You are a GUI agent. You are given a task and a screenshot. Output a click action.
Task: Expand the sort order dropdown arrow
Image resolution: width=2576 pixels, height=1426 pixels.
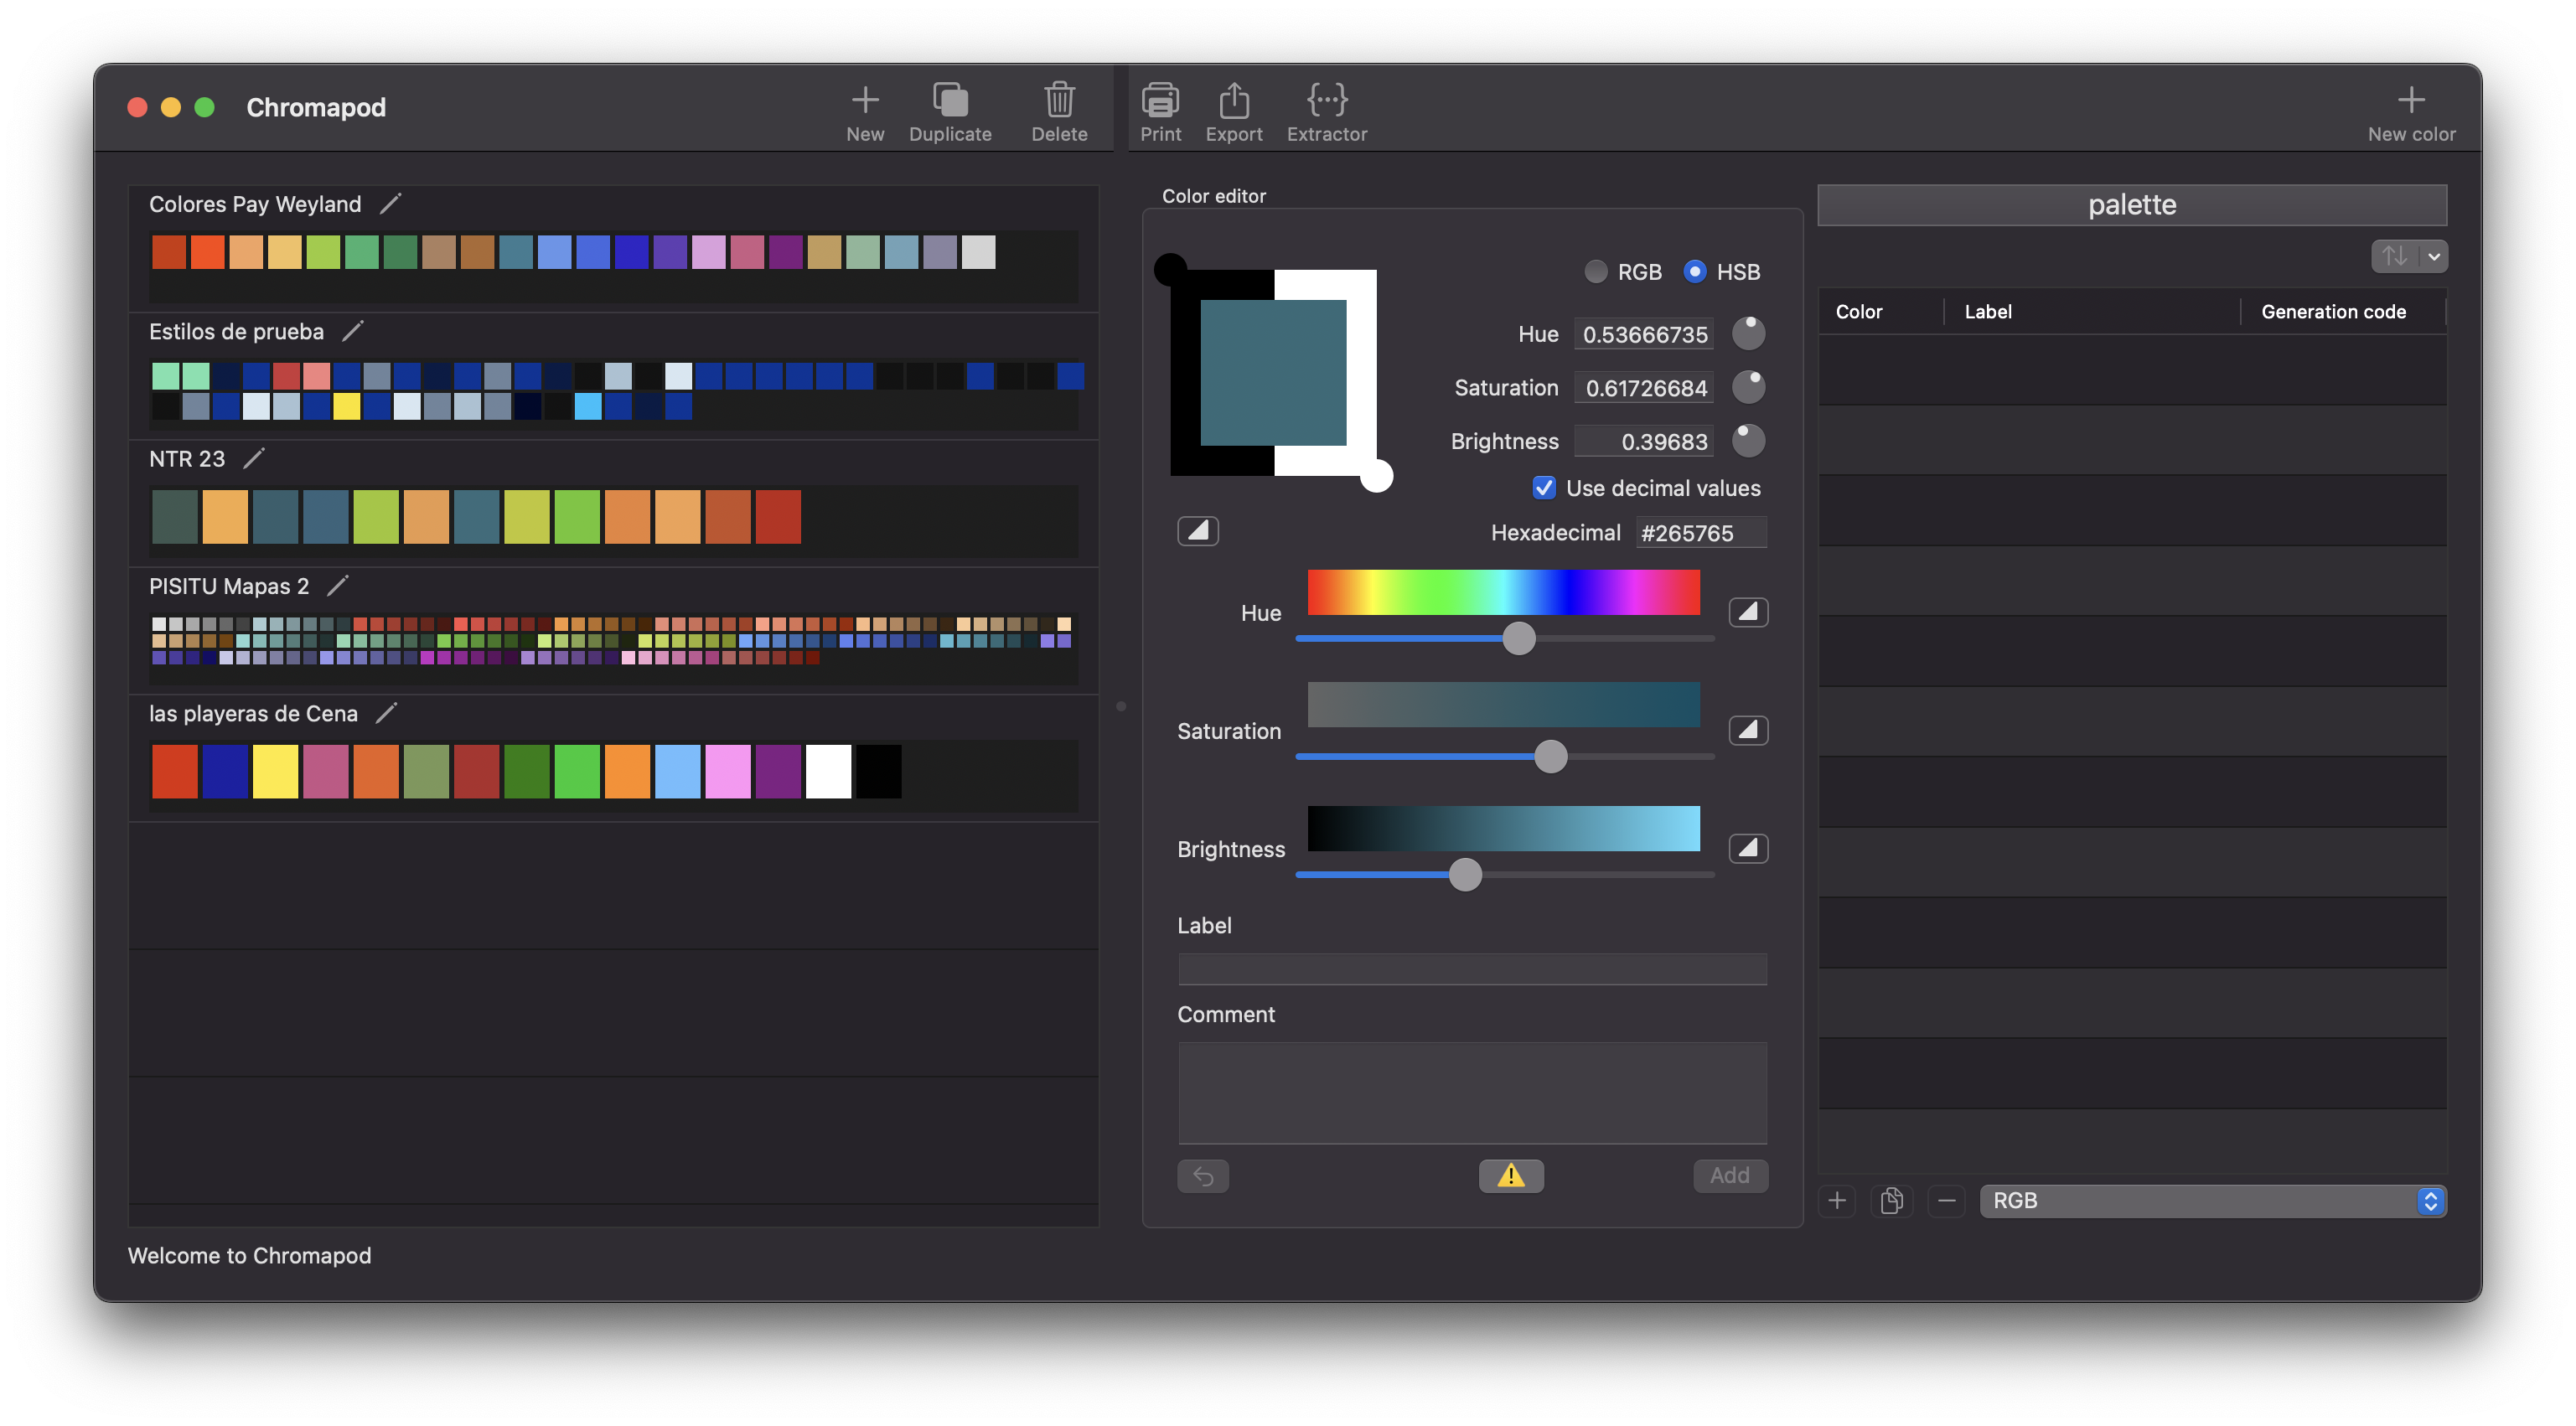click(2434, 257)
